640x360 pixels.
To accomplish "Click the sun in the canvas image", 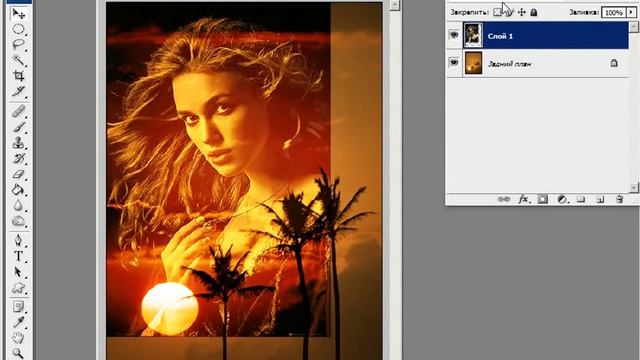I will coord(170,308).
